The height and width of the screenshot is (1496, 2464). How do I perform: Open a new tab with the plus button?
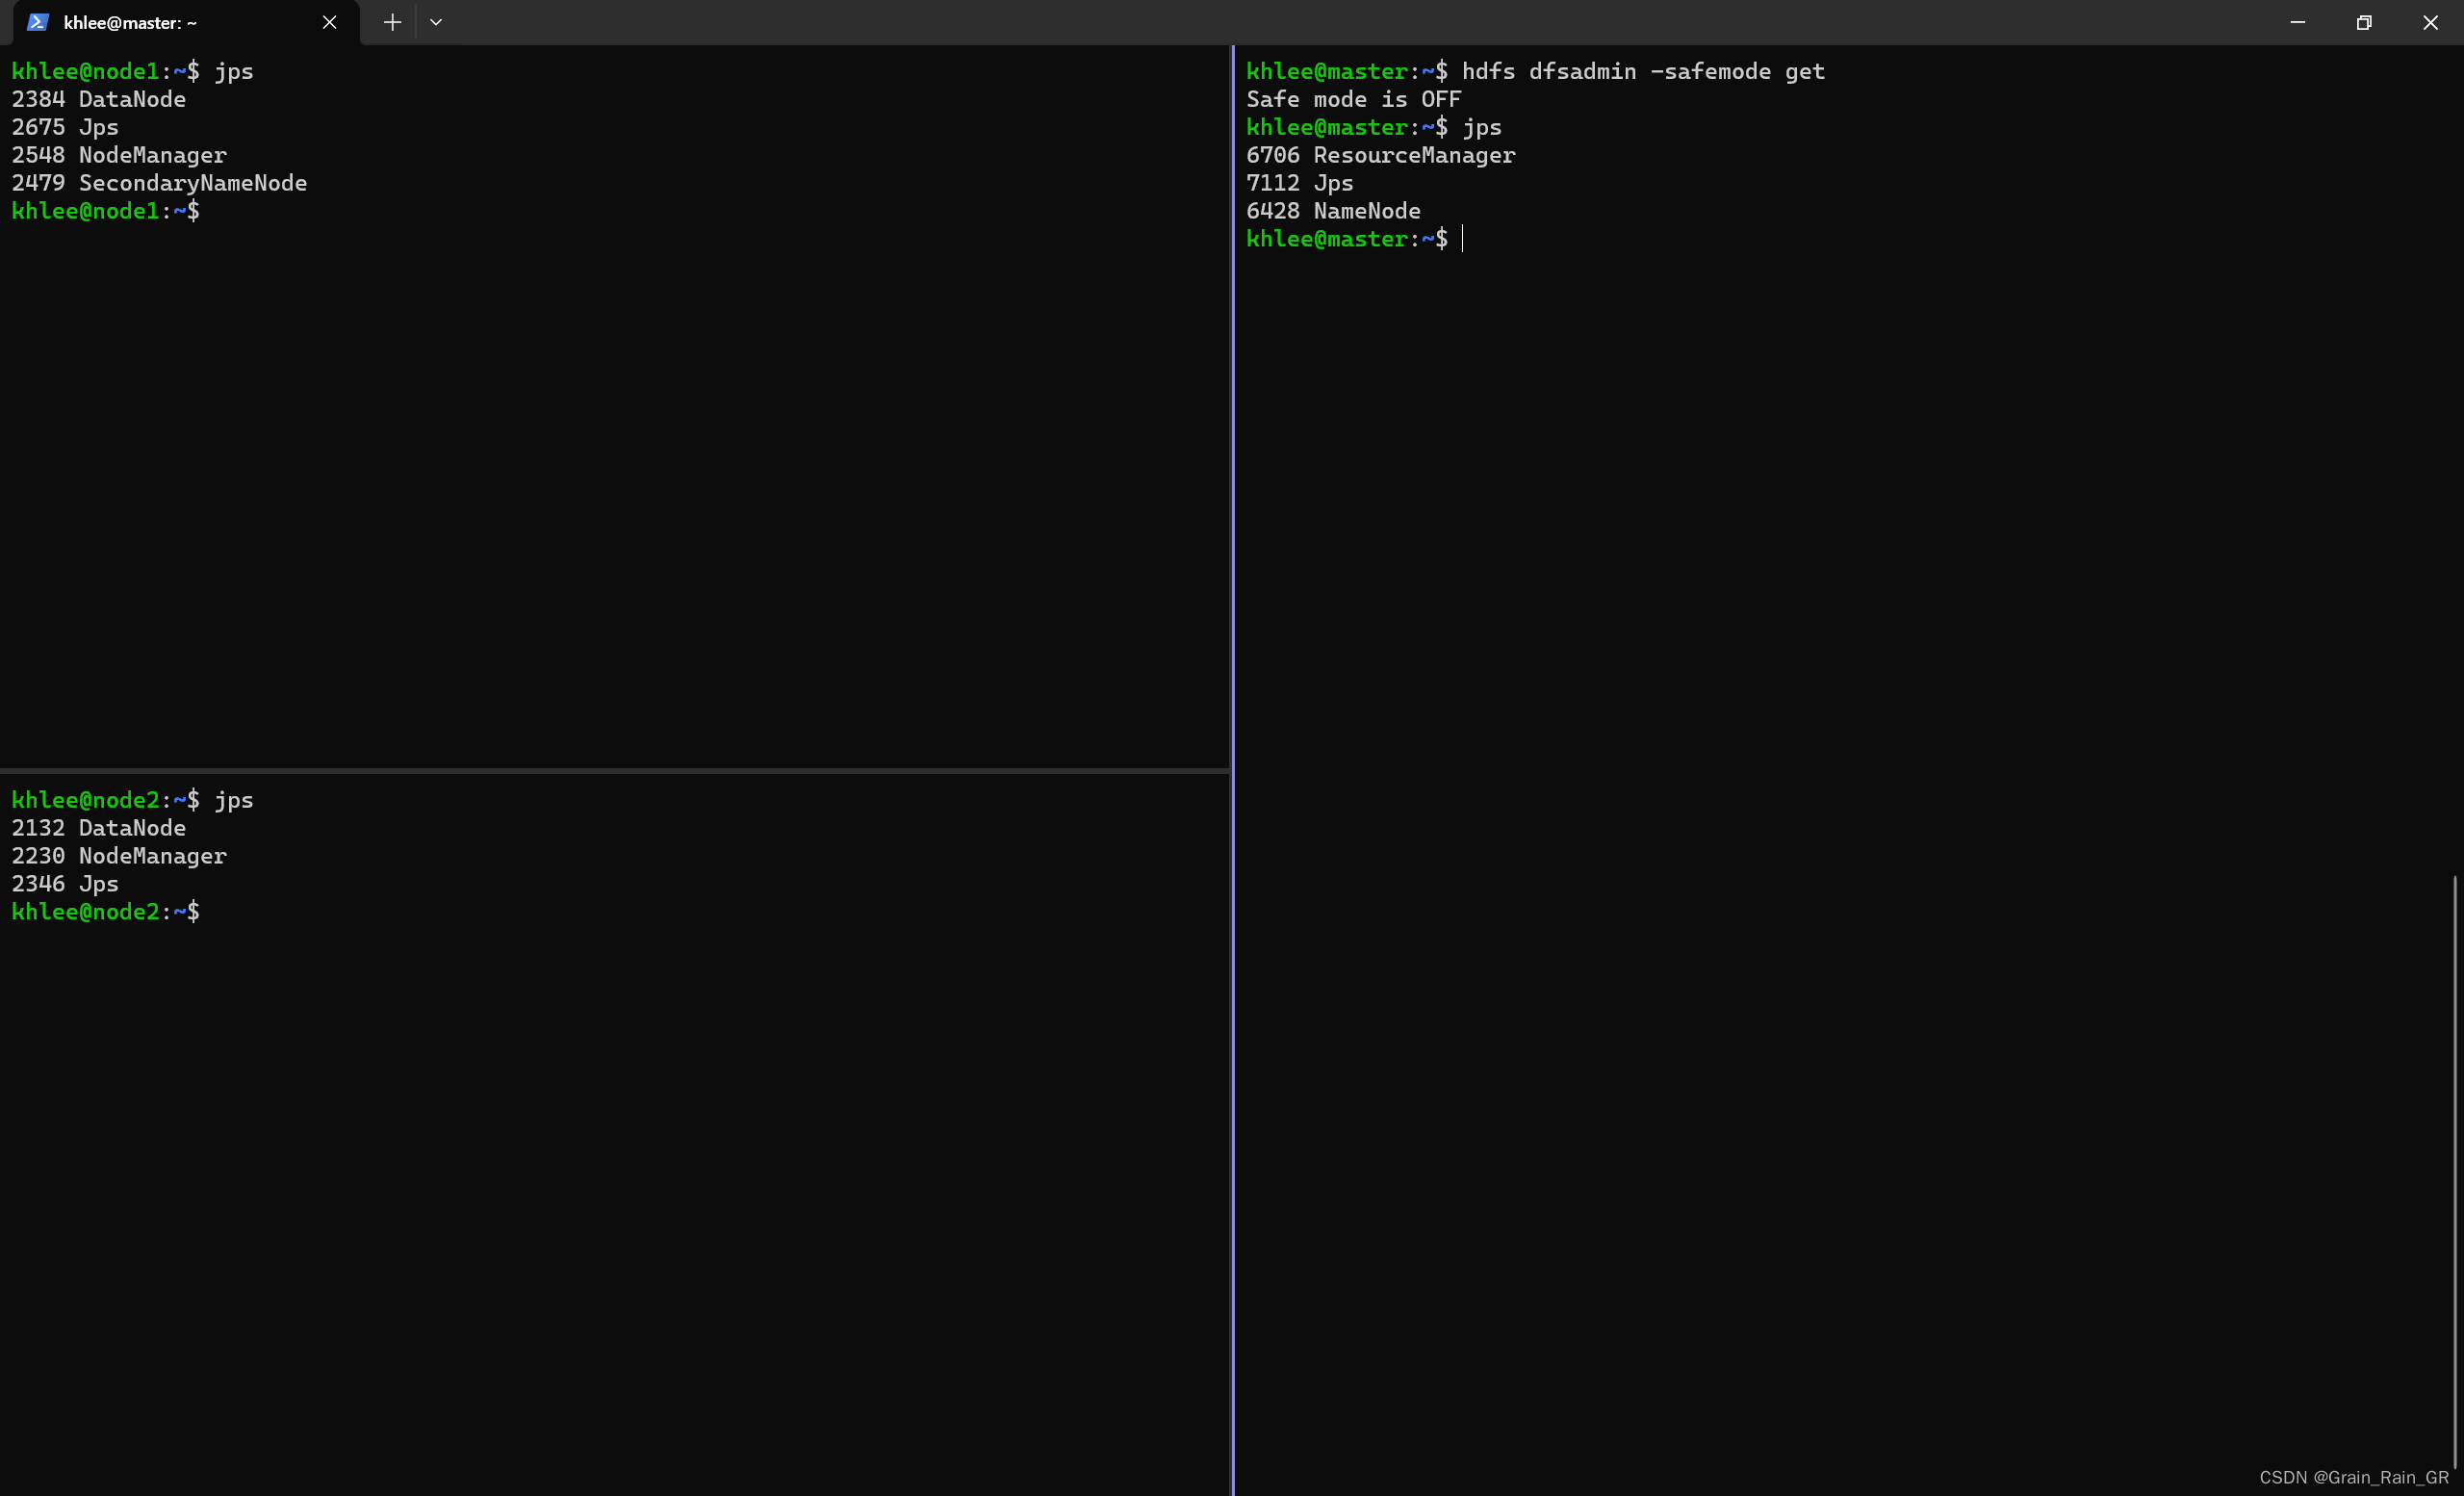(x=392, y=22)
